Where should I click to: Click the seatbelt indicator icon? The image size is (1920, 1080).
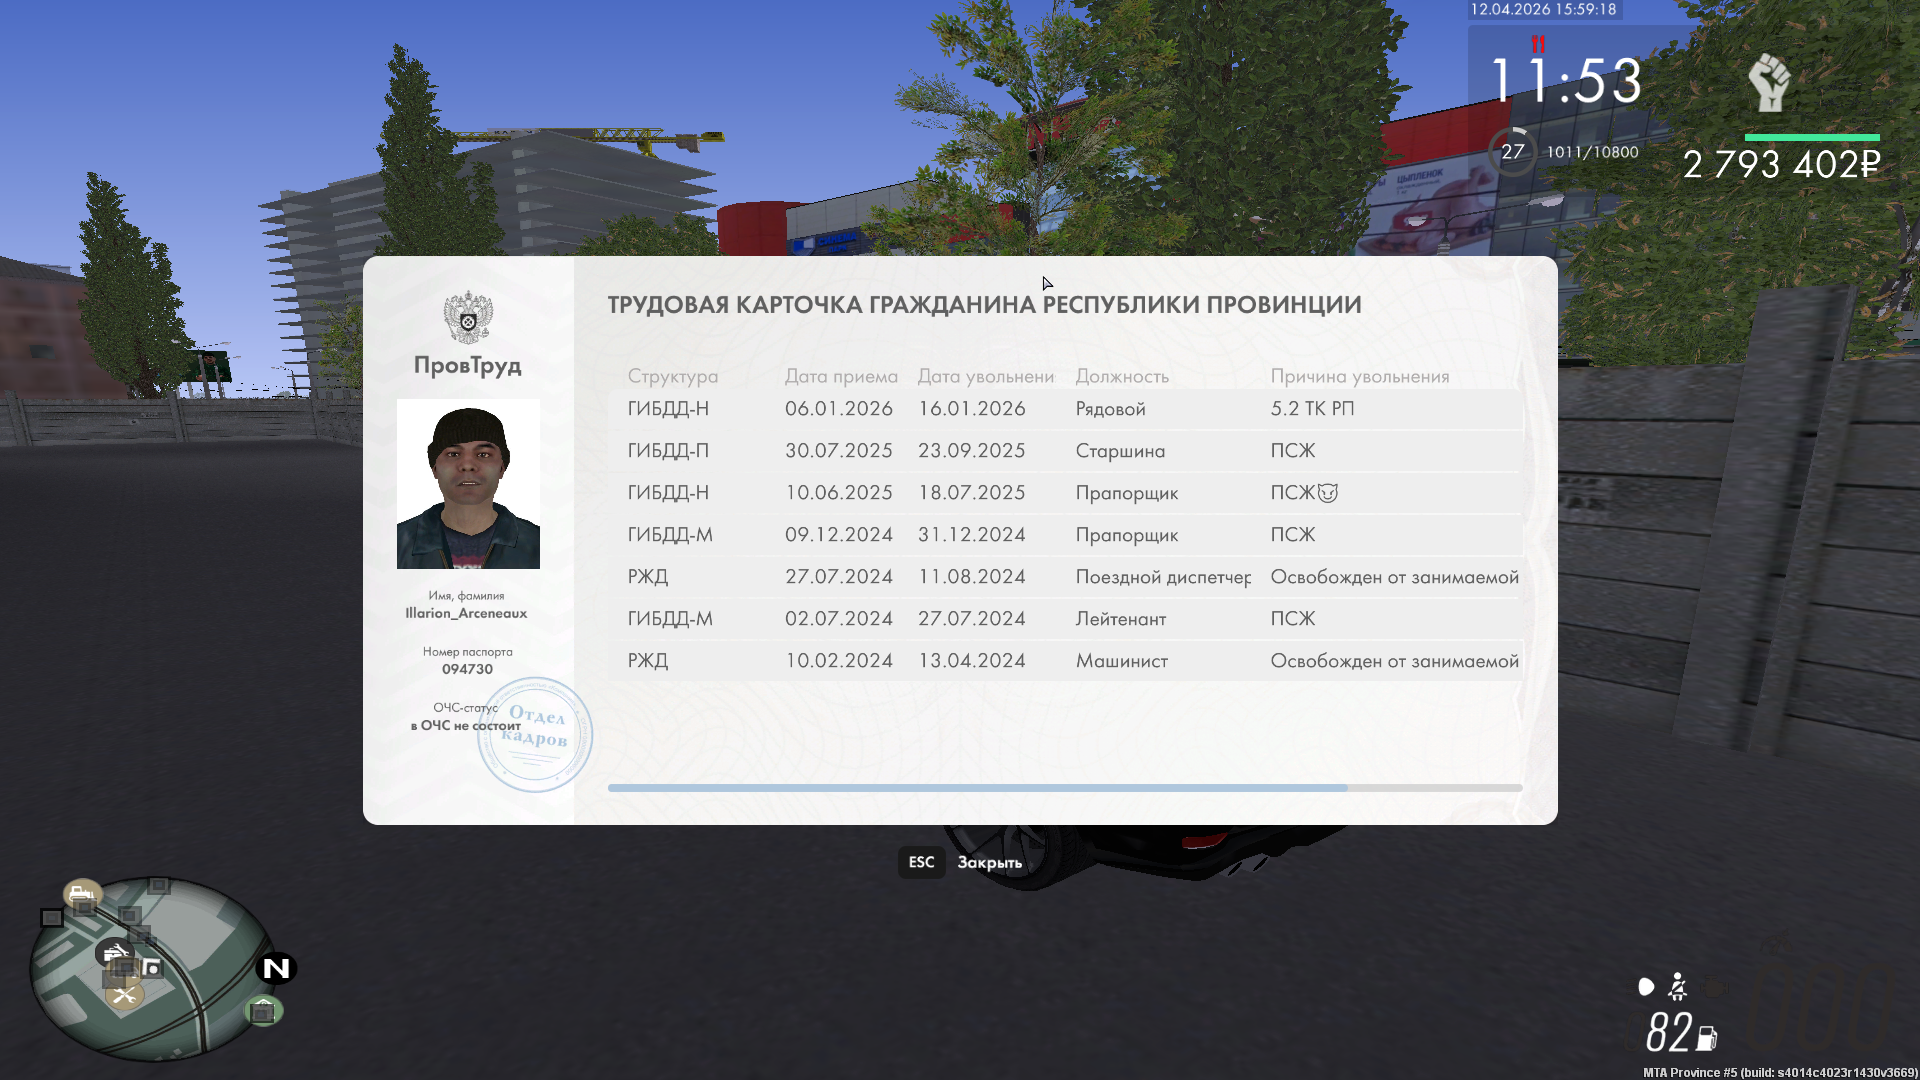coord(1678,988)
